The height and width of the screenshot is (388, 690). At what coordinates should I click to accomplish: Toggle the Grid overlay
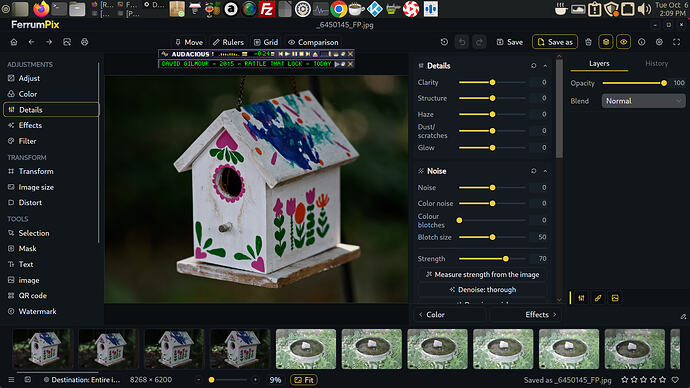pos(266,42)
